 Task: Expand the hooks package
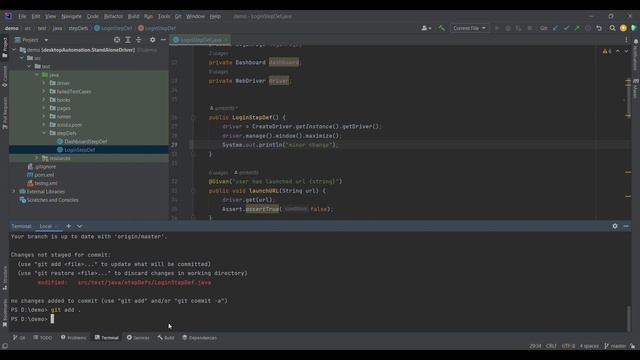(44, 100)
